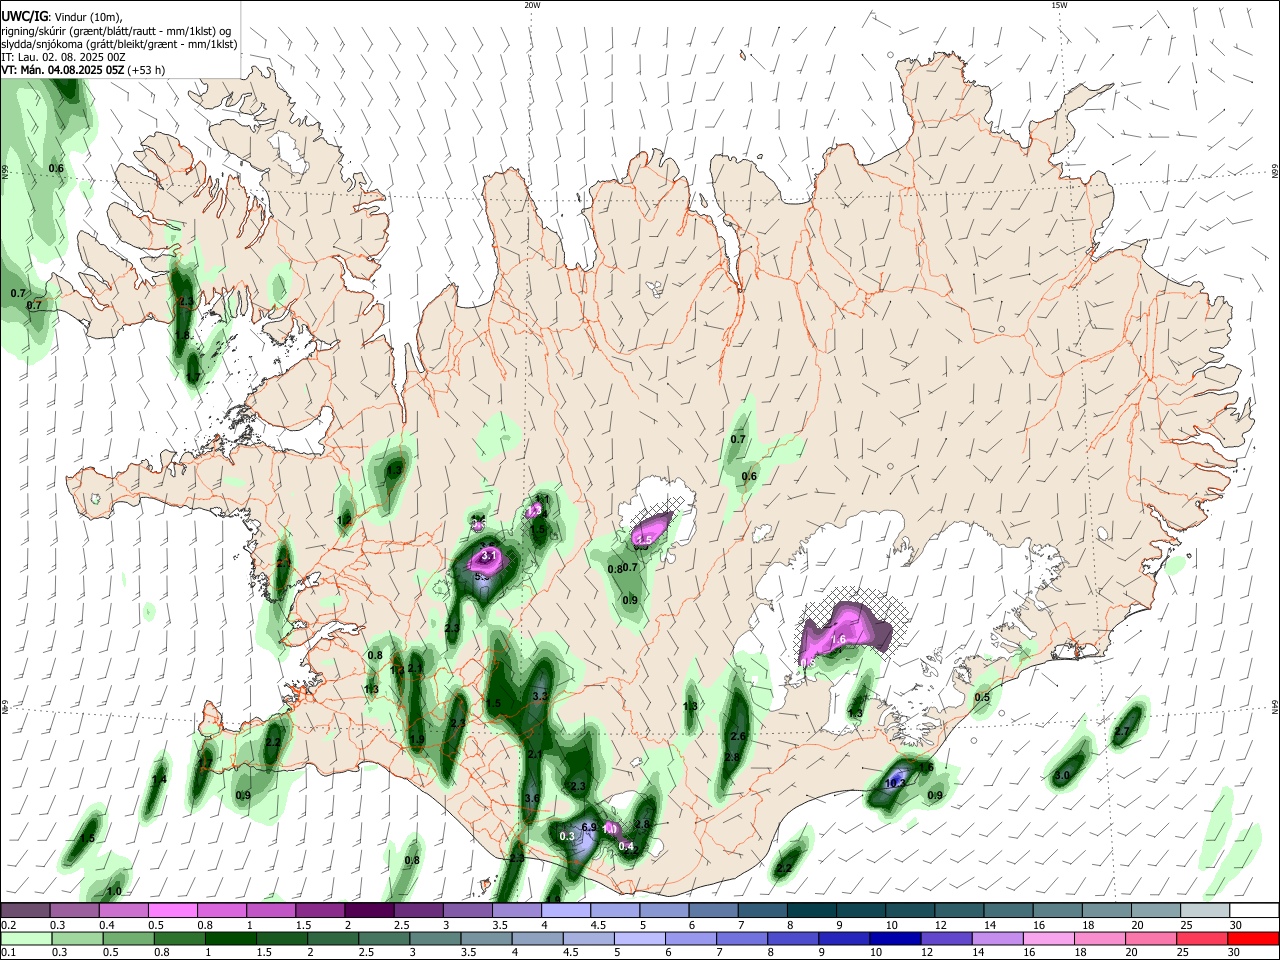Click the 1.4 value offshore southwest
This screenshot has height=960, width=1280.
tap(159, 779)
